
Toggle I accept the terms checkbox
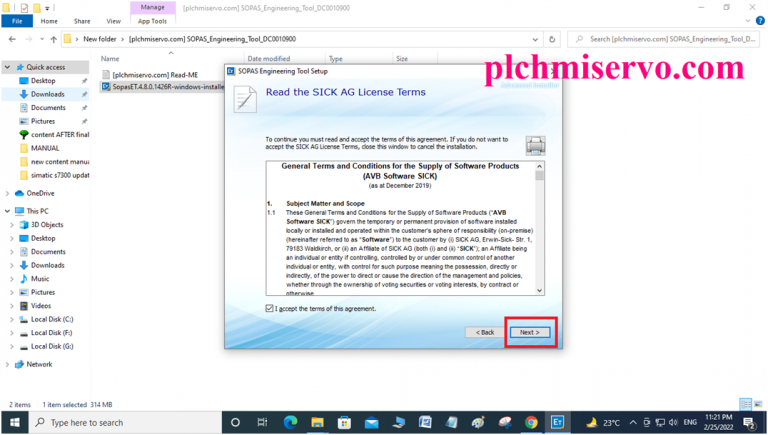pyautogui.click(x=269, y=309)
